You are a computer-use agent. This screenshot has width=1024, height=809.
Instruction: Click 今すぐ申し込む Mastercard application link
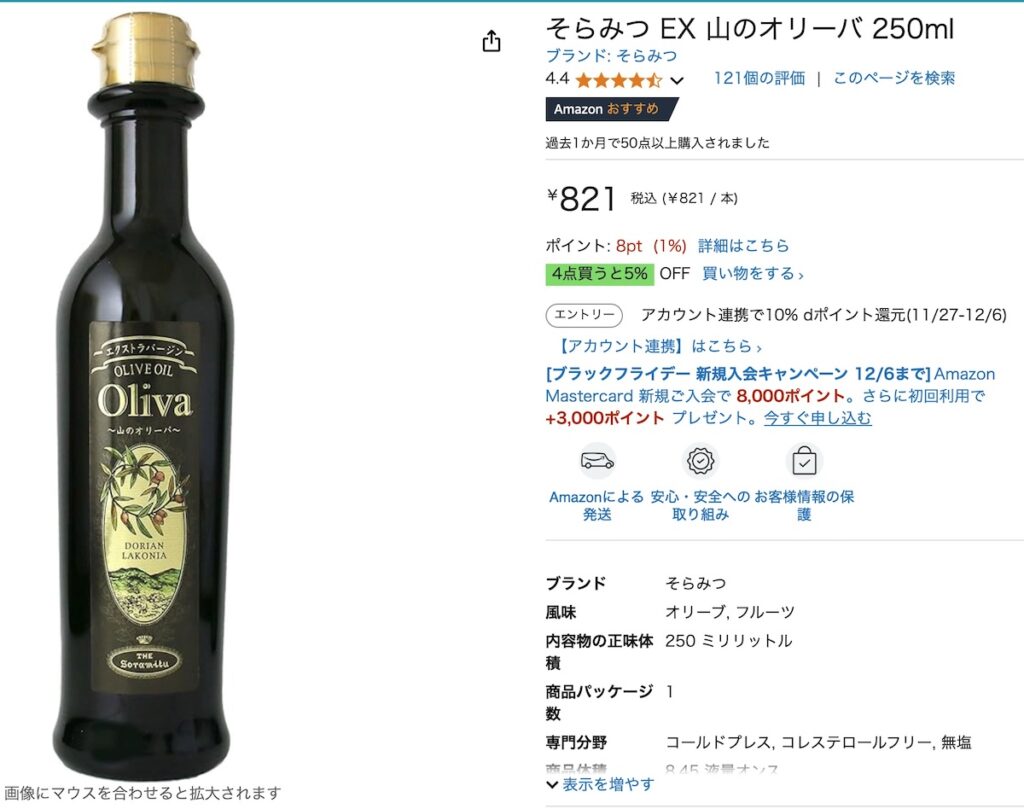click(817, 418)
